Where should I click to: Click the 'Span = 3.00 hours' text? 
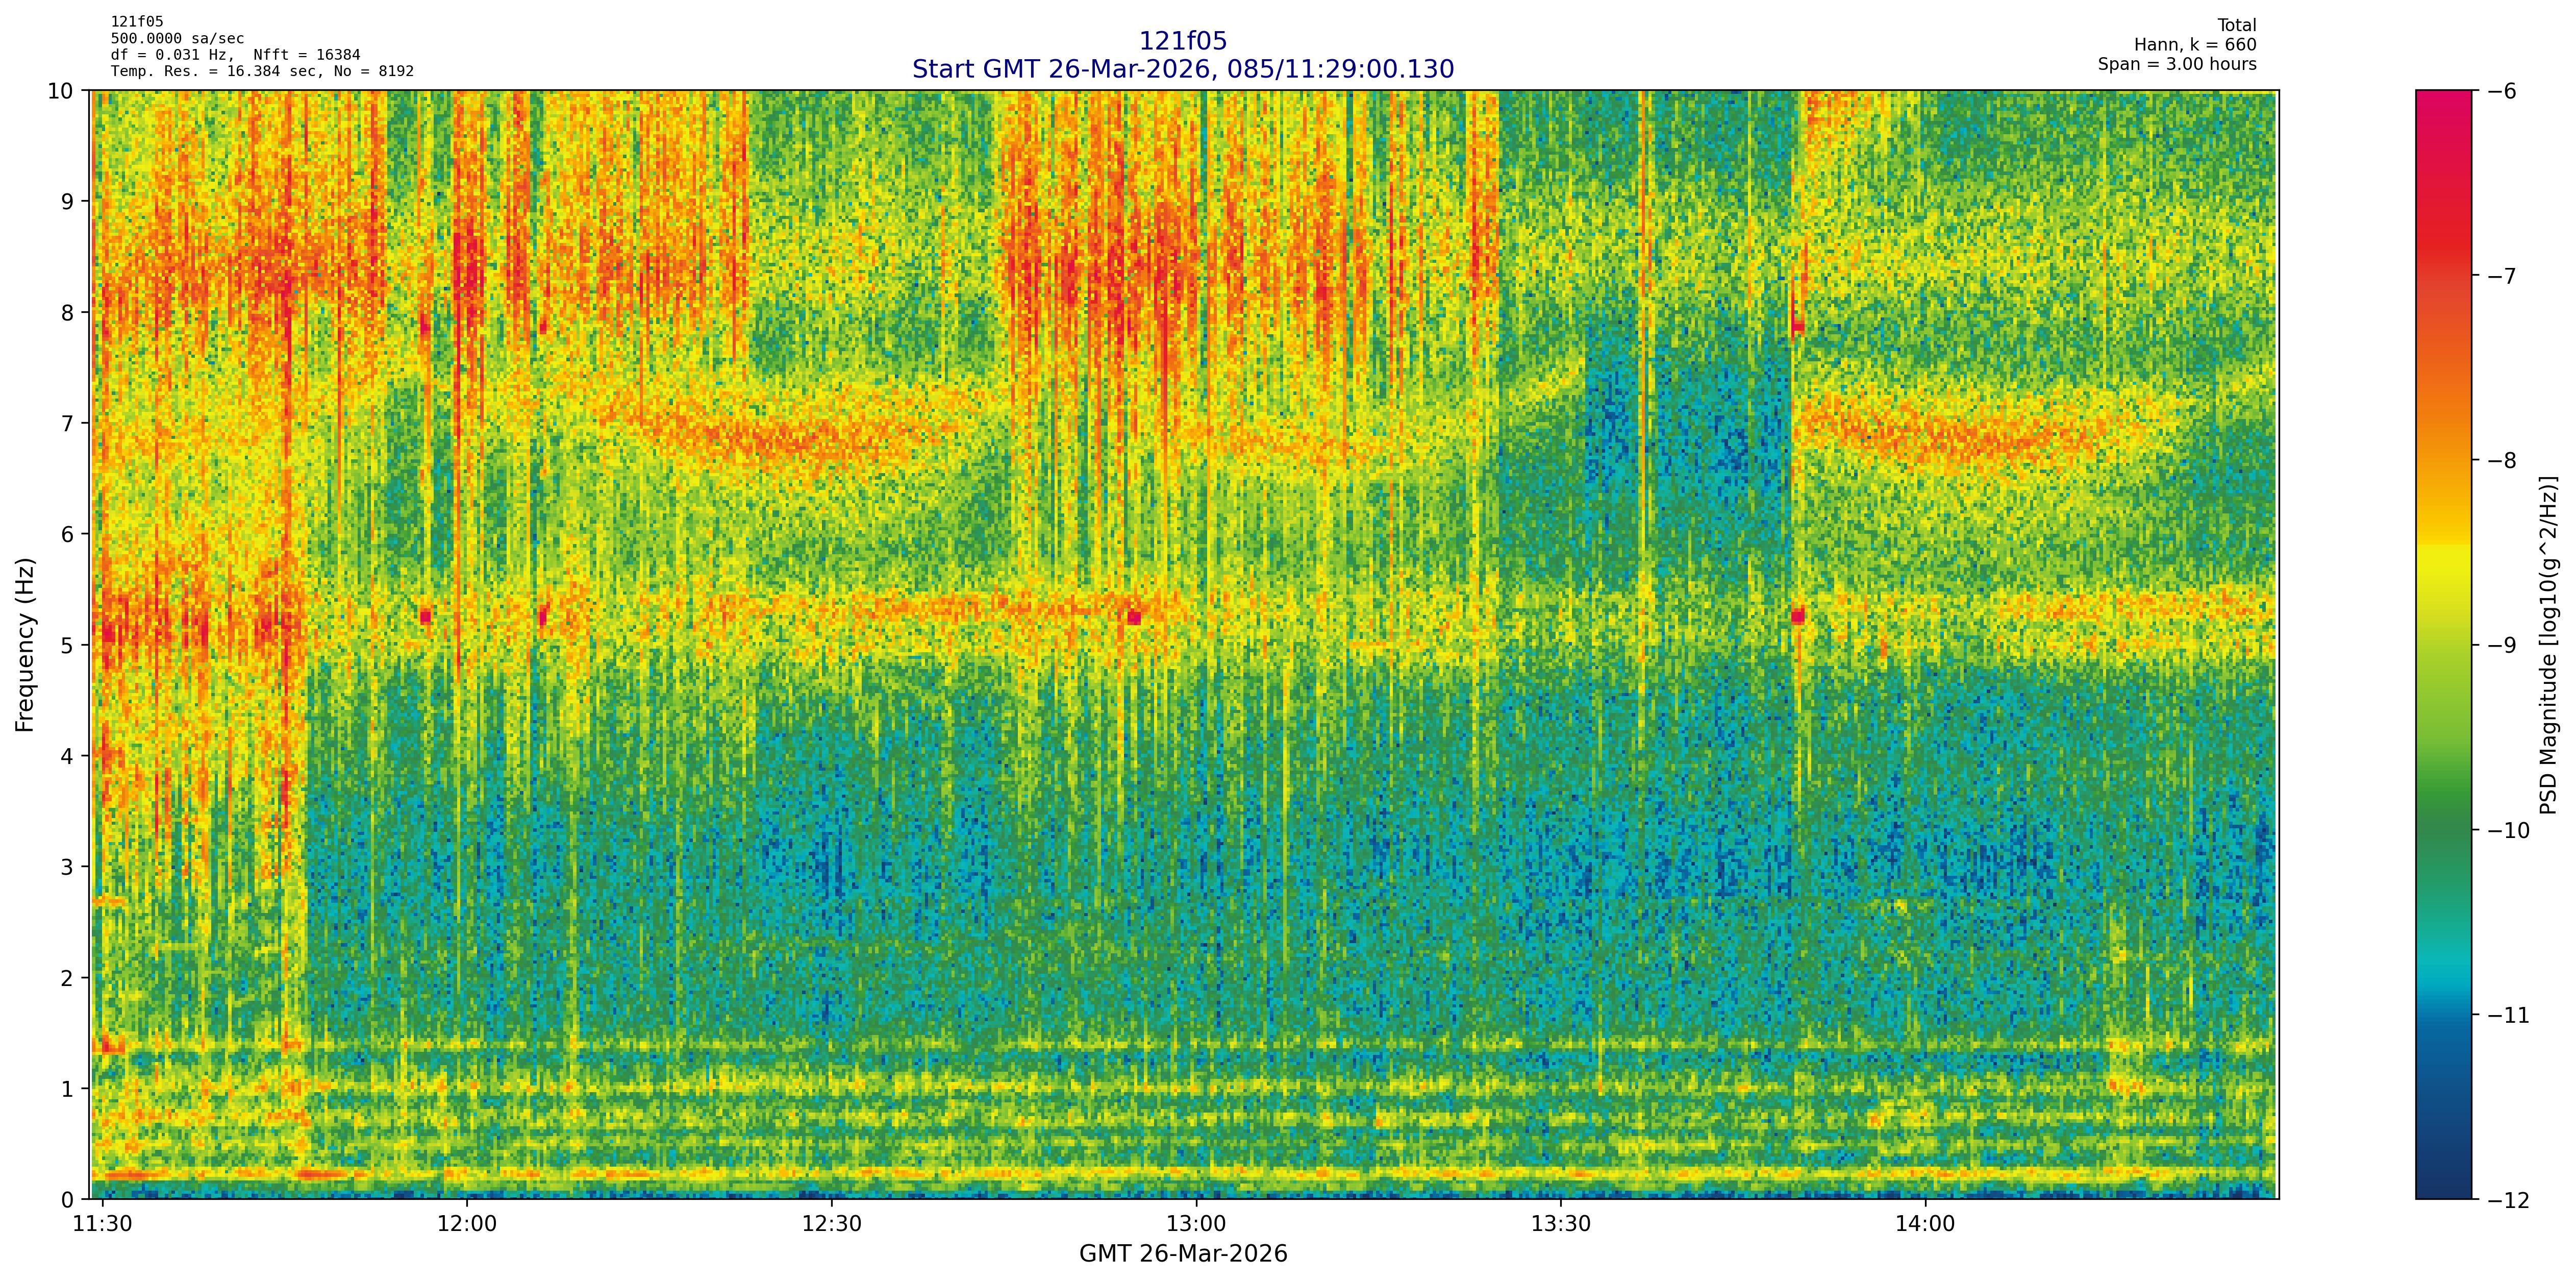pyautogui.click(x=2177, y=64)
